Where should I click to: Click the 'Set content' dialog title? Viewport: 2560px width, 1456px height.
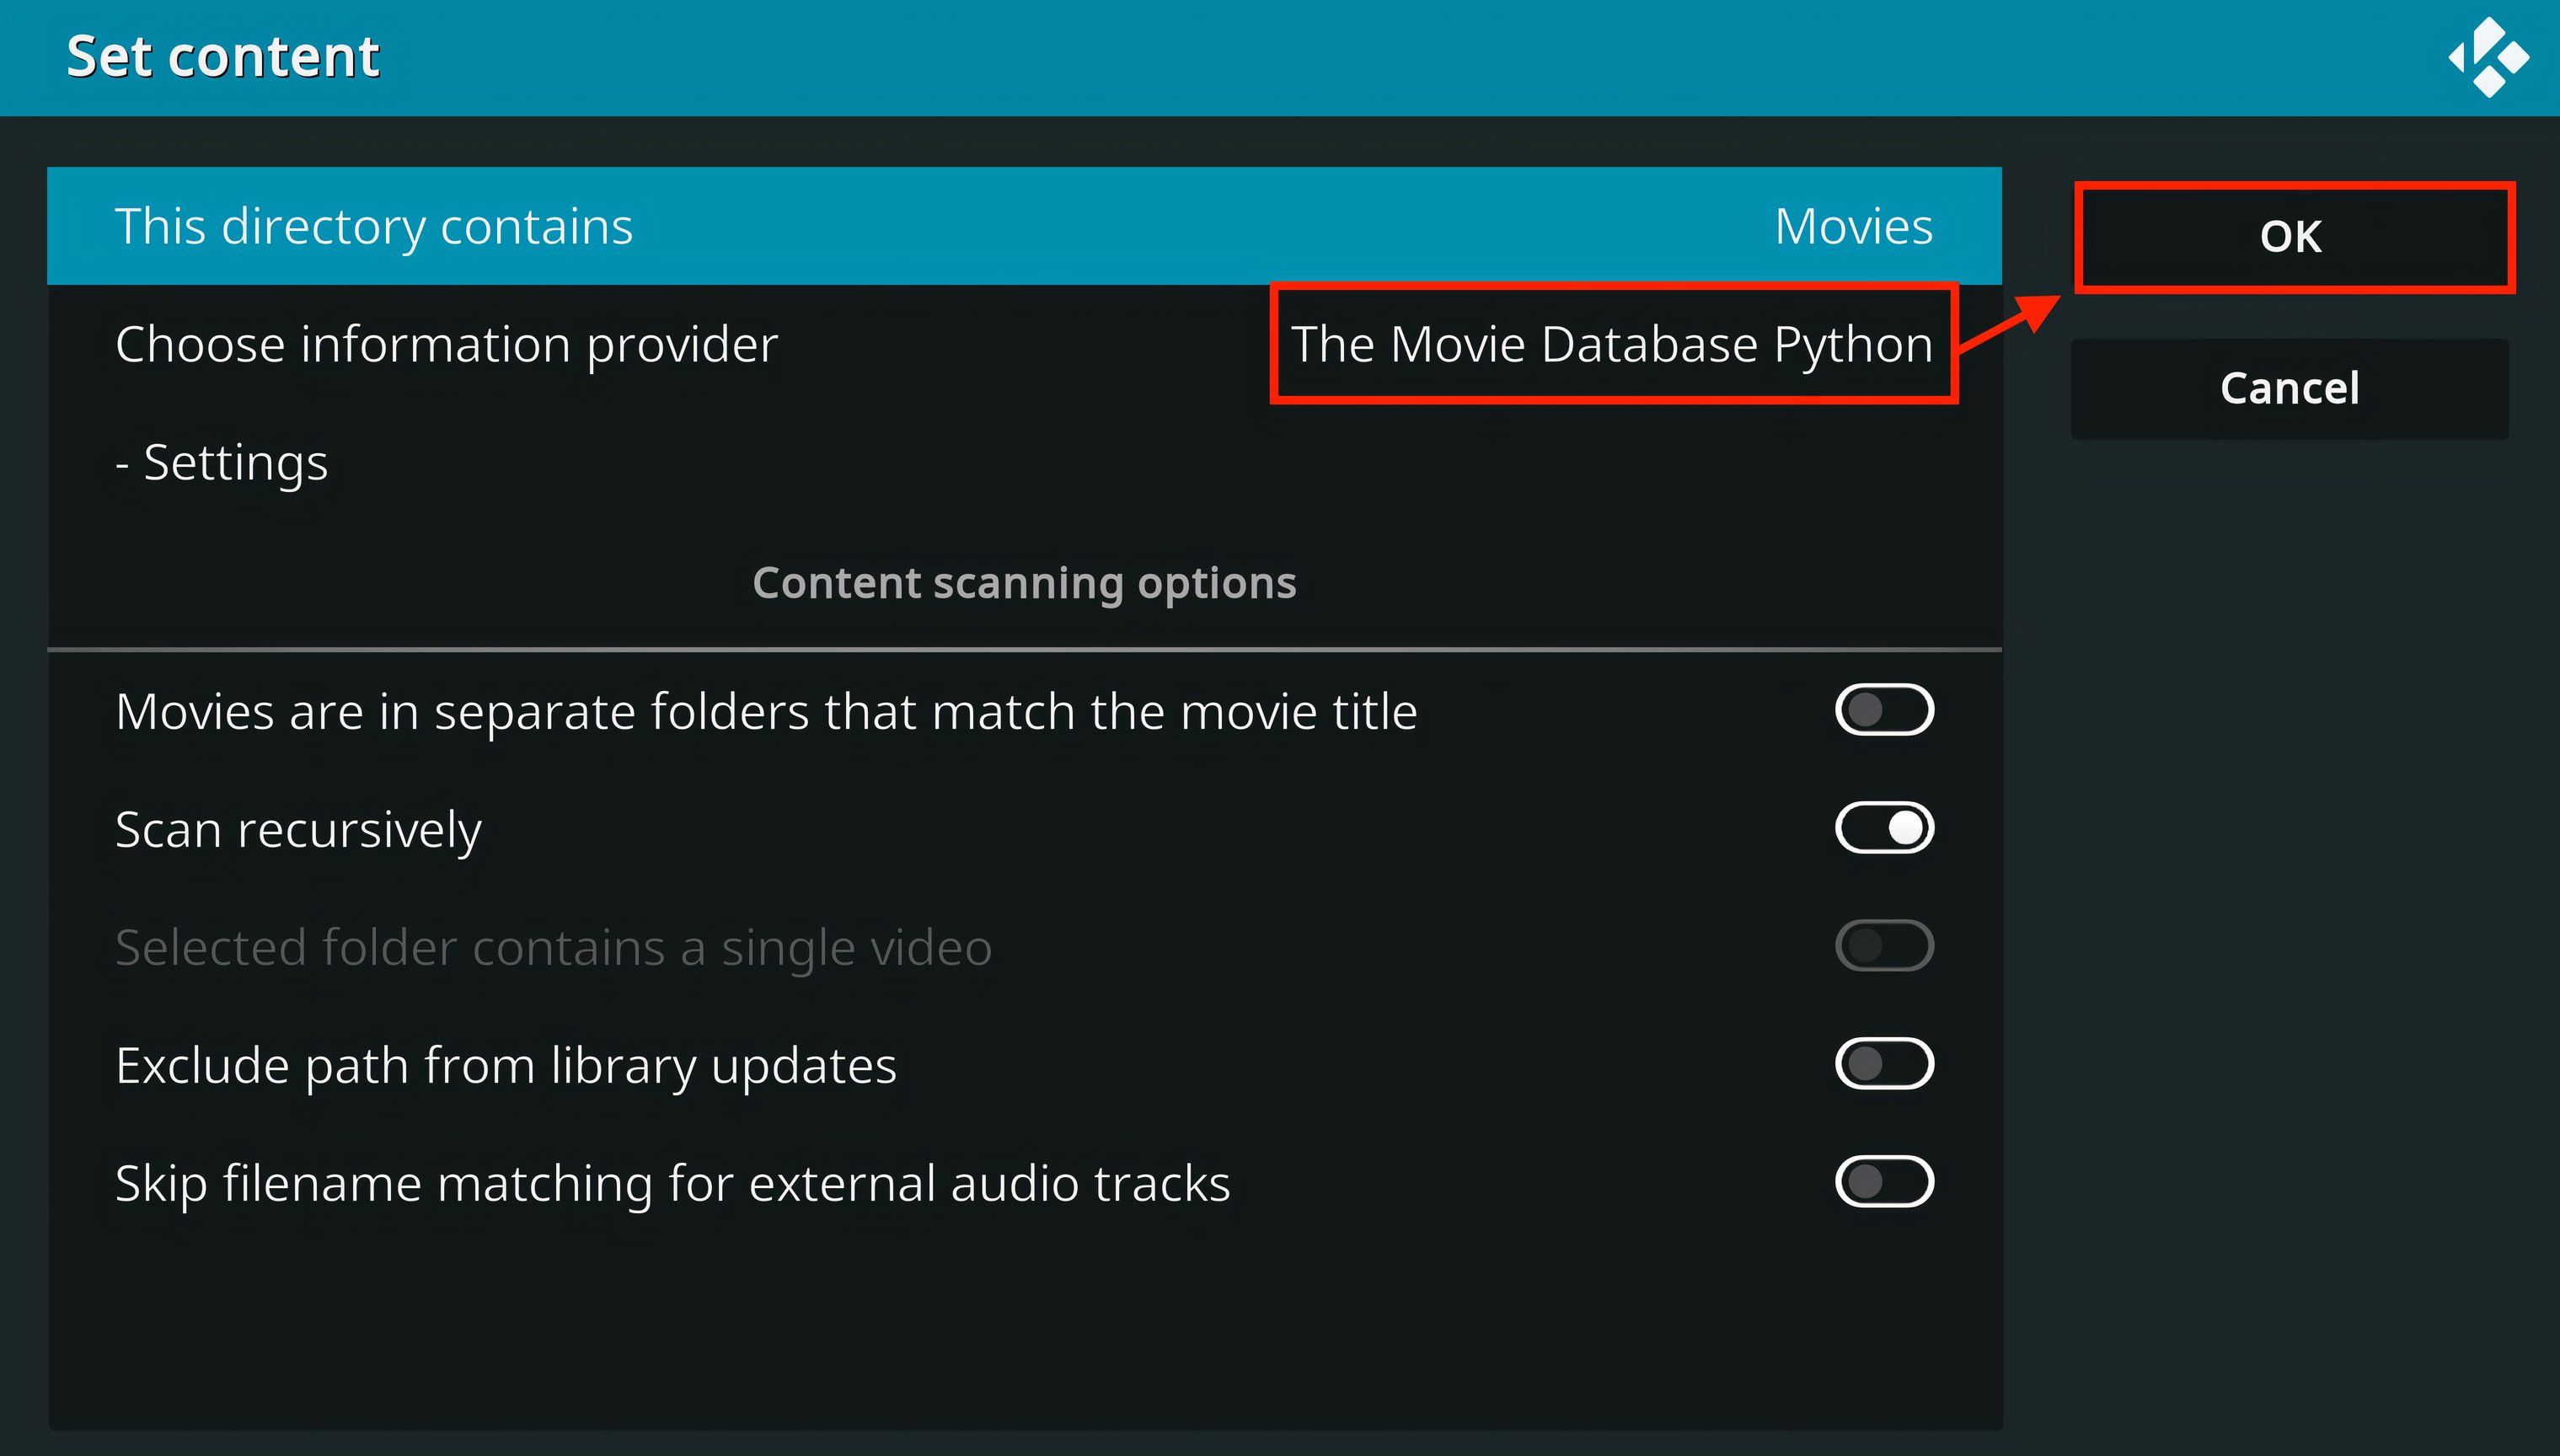[x=222, y=56]
